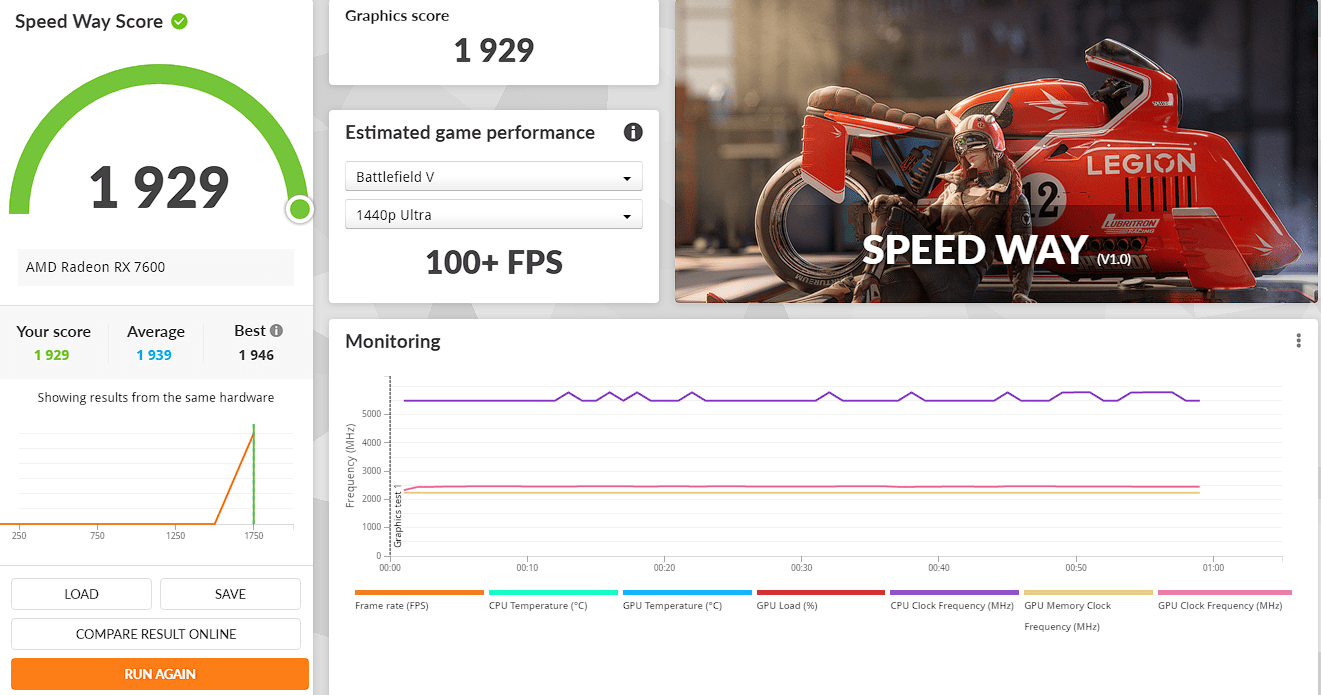Click the Your score label

tap(54, 331)
